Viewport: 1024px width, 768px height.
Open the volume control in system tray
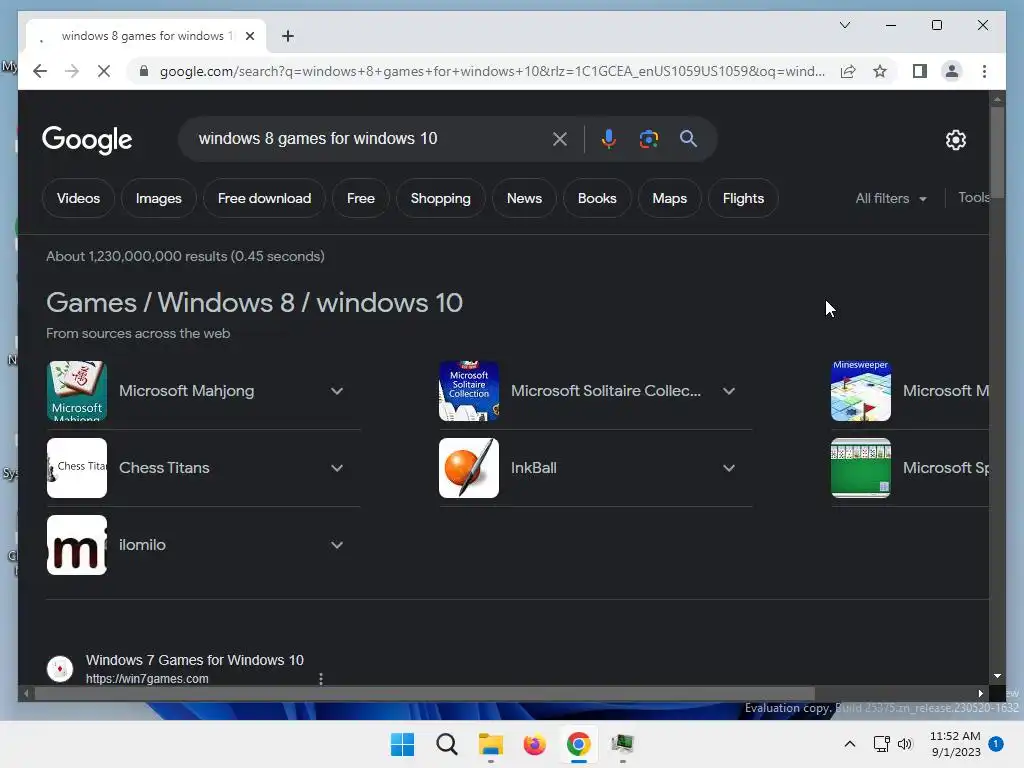click(904, 744)
